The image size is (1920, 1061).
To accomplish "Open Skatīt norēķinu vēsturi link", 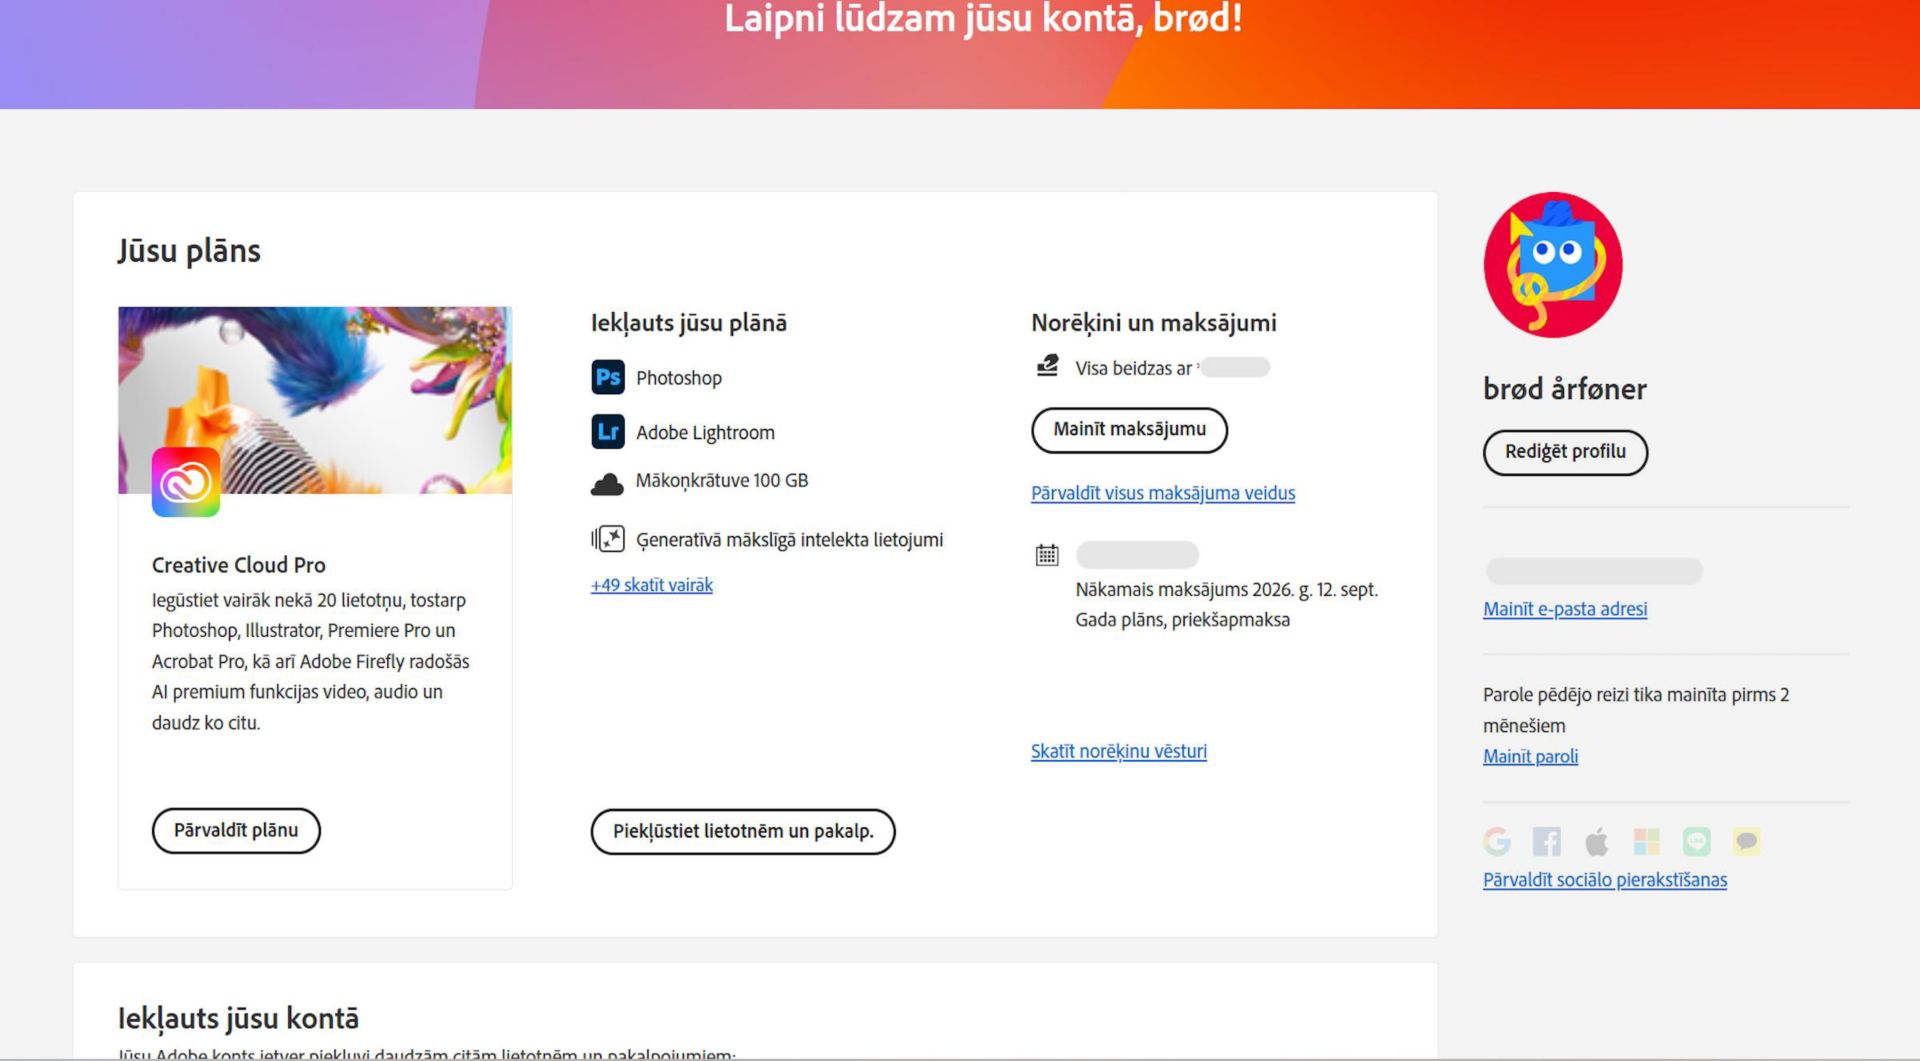I will coord(1118,751).
